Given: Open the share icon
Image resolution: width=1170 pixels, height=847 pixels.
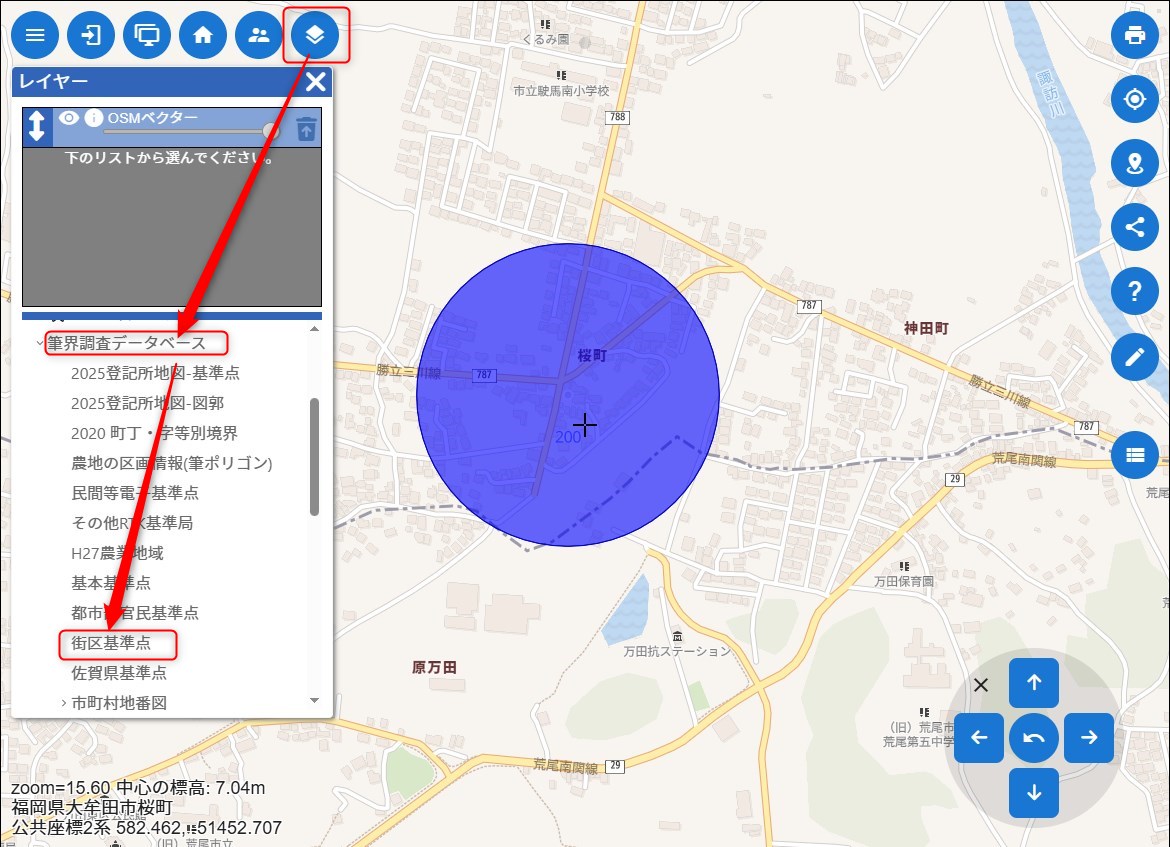Looking at the screenshot, I should 1134,226.
